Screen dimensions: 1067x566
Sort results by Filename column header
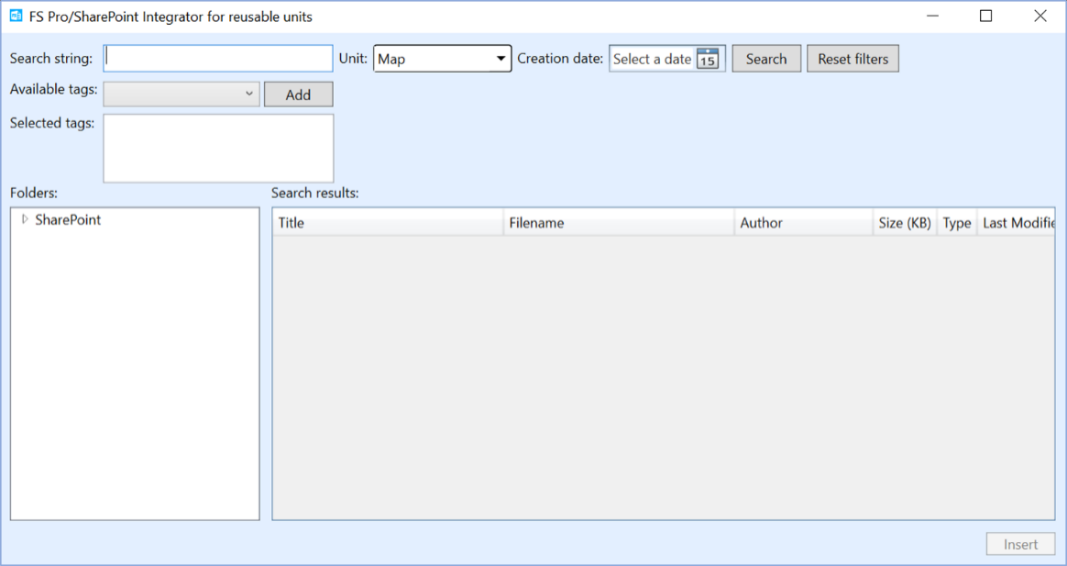pyautogui.click(x=619, y=222)
